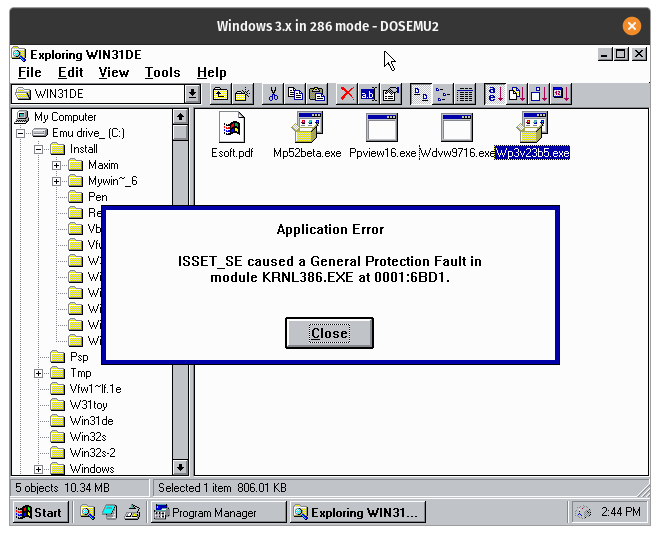The image size is (660, 535).
Task: Click the Properties toolbar icon
Action: [x=391, y=94]
